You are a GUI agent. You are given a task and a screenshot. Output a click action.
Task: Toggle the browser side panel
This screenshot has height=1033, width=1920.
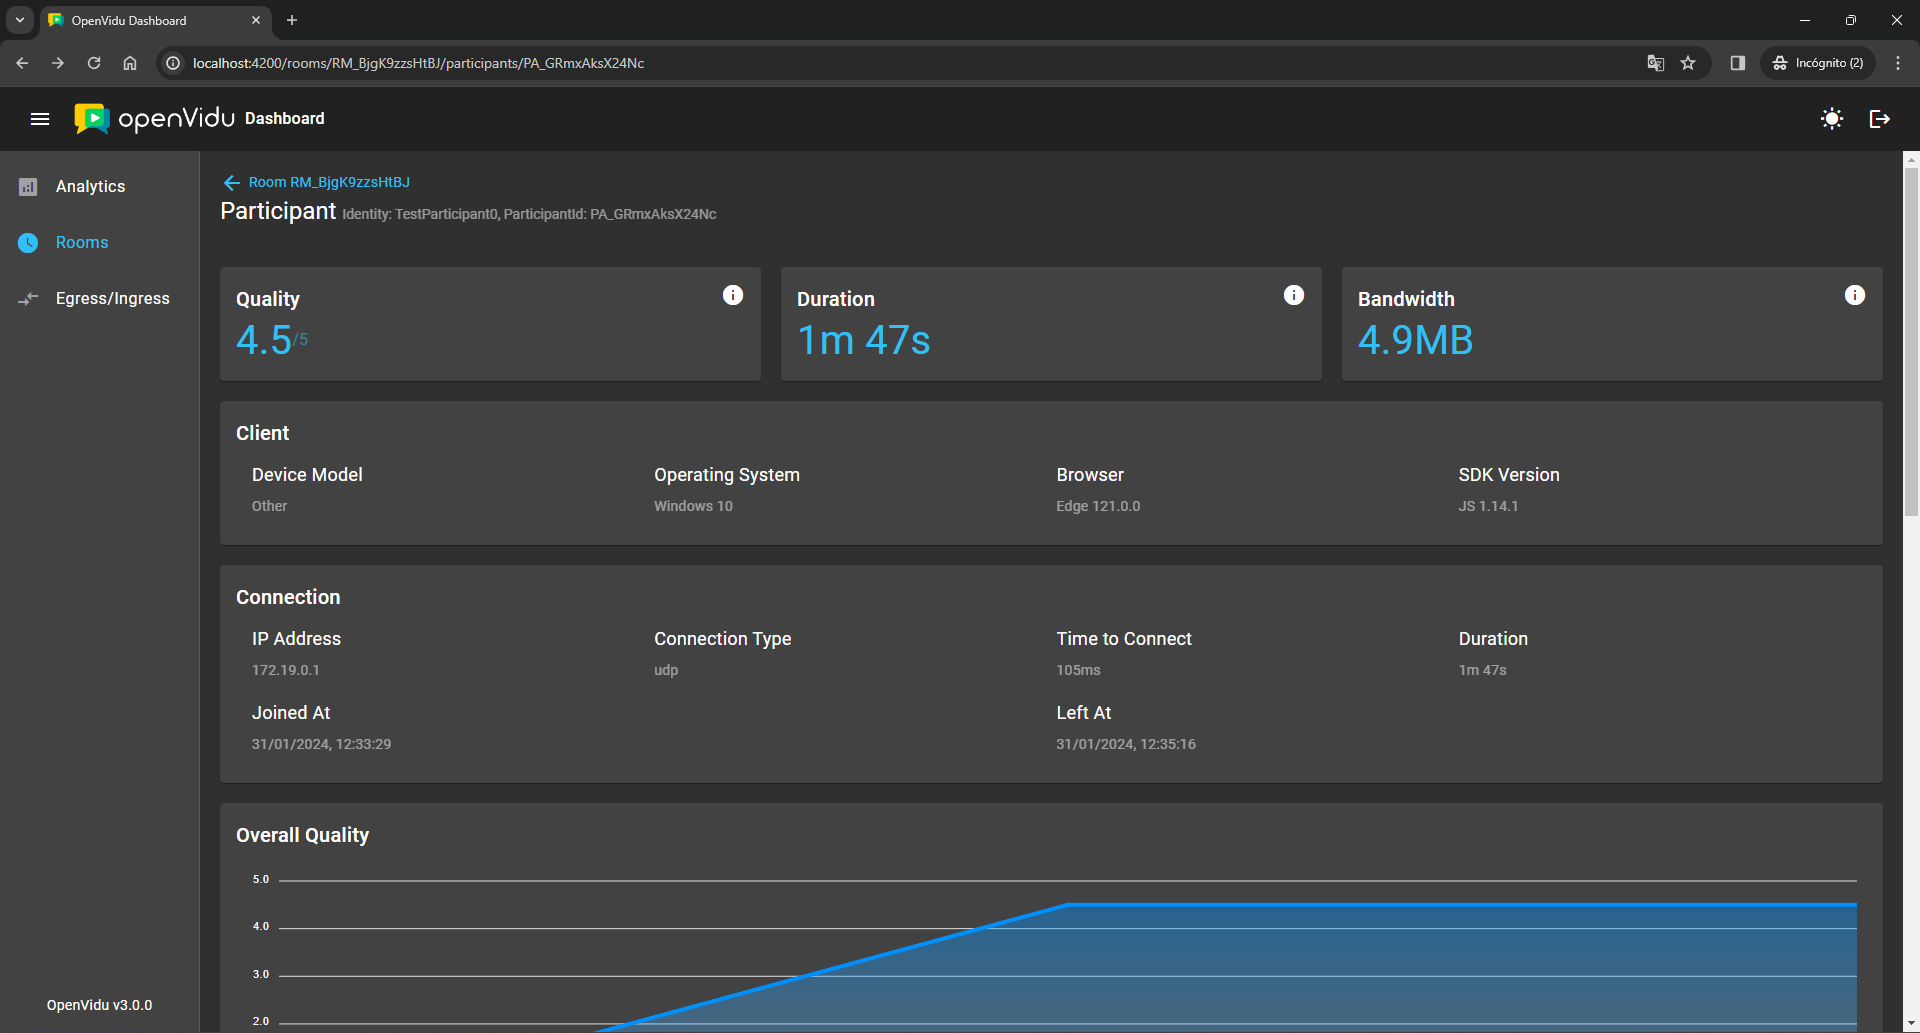tap(1737, 63)
